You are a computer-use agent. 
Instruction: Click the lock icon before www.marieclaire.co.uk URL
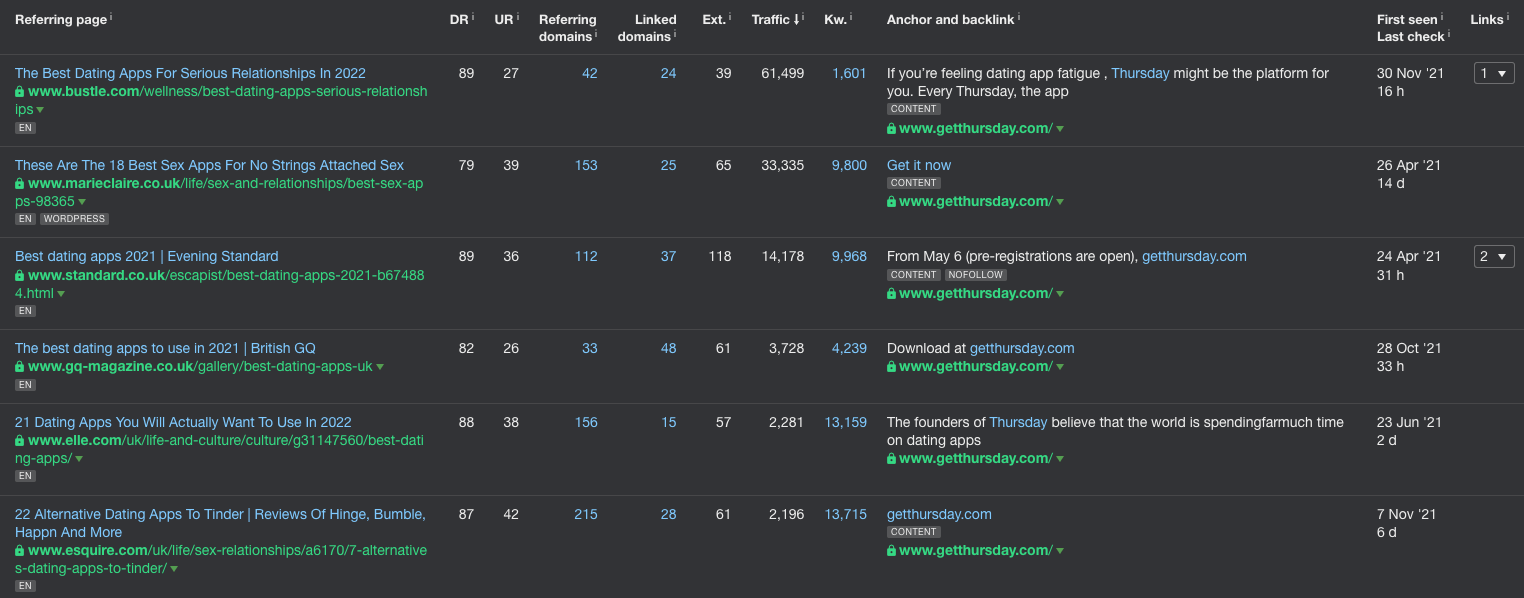[x=20, y=183]
